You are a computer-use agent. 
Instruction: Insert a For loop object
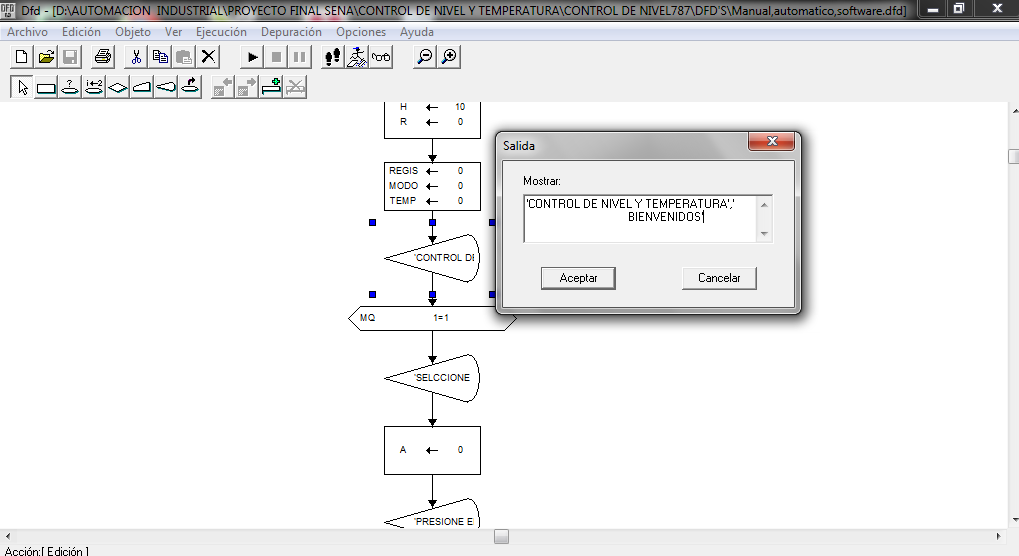(94, 87)
